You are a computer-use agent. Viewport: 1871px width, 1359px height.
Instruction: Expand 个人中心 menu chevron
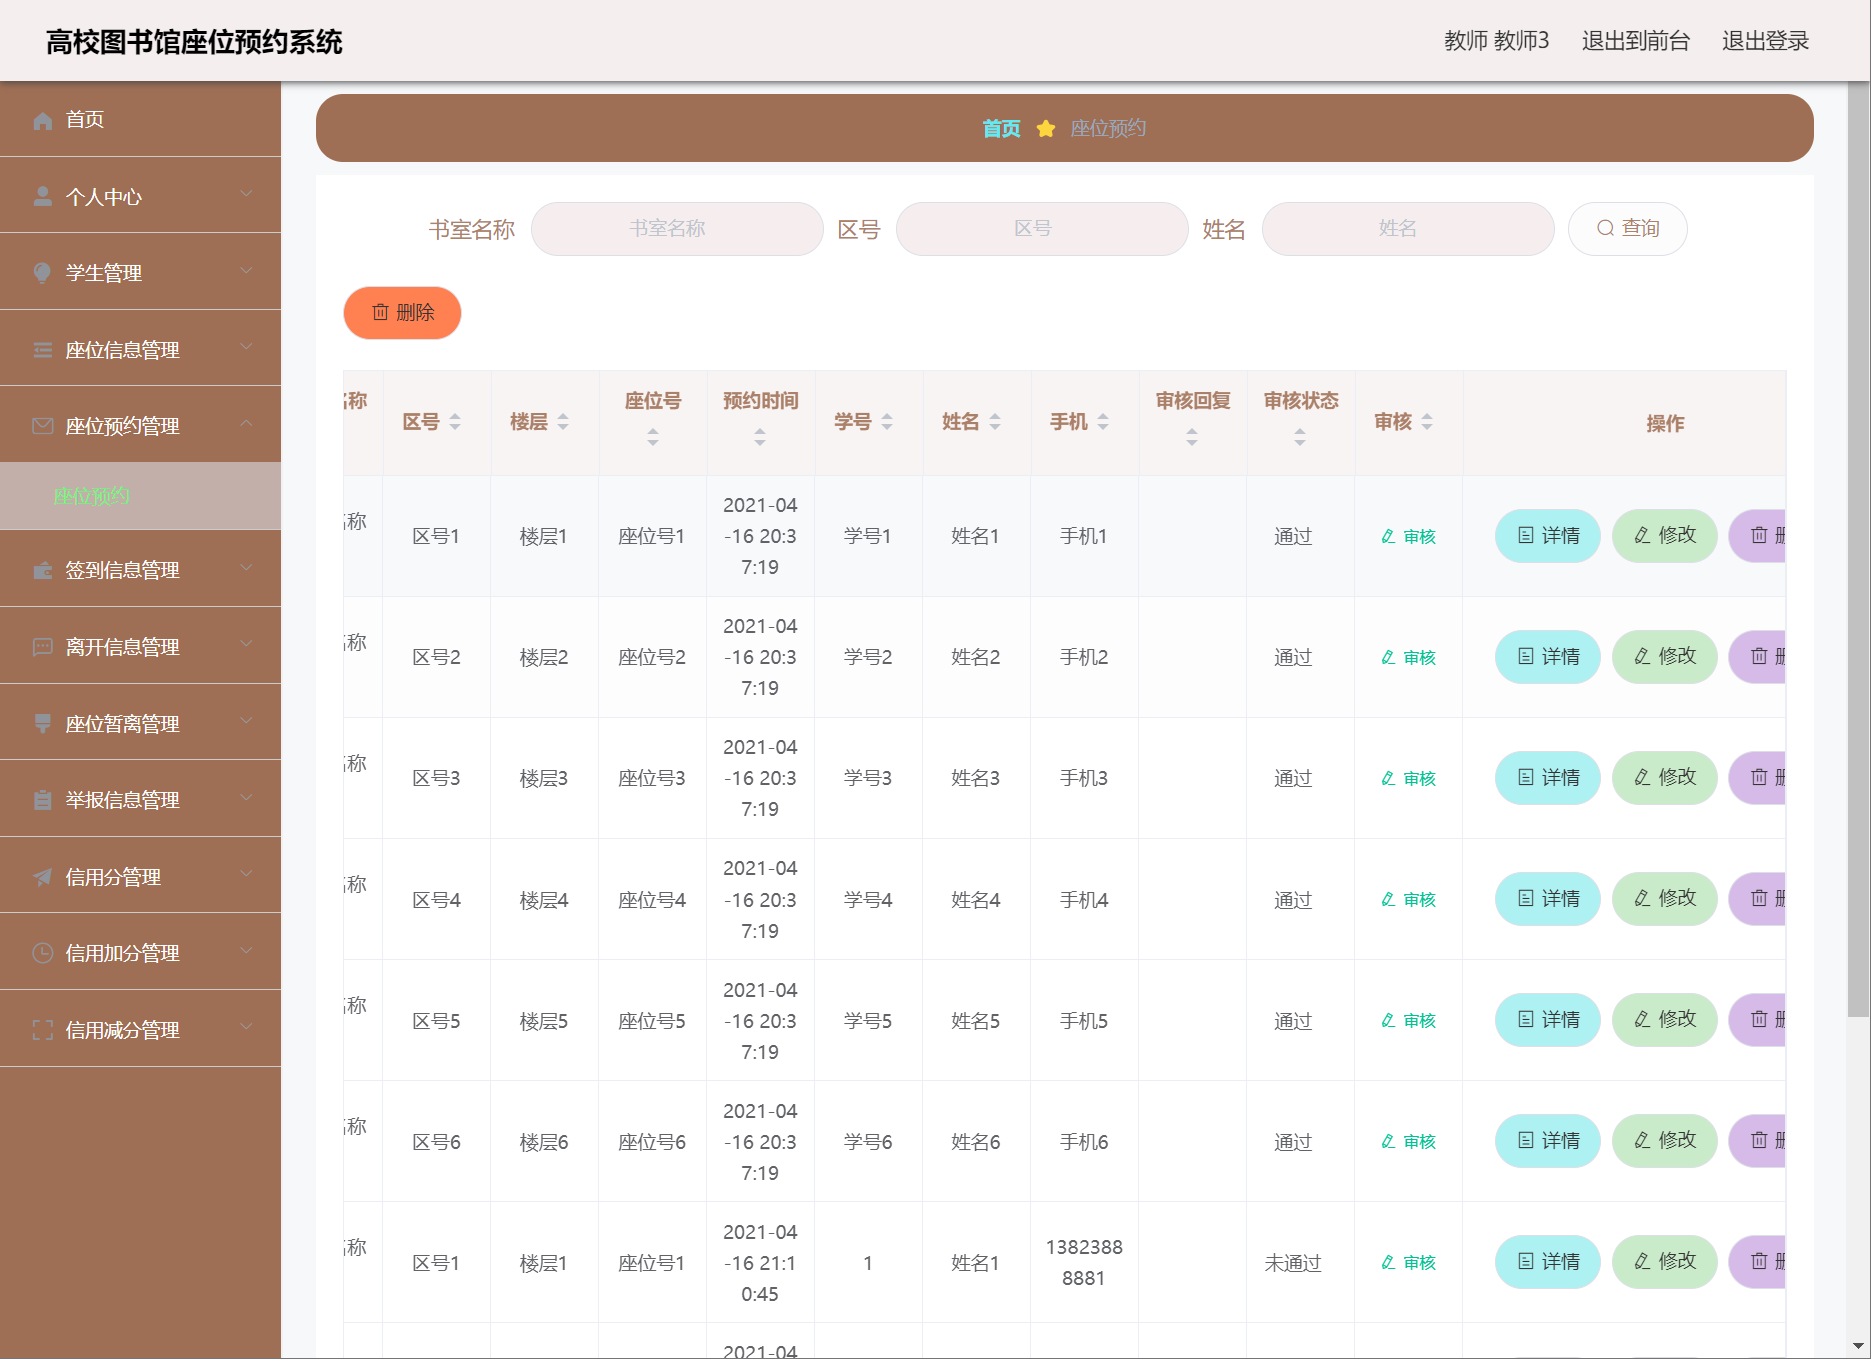pos(246,194)
